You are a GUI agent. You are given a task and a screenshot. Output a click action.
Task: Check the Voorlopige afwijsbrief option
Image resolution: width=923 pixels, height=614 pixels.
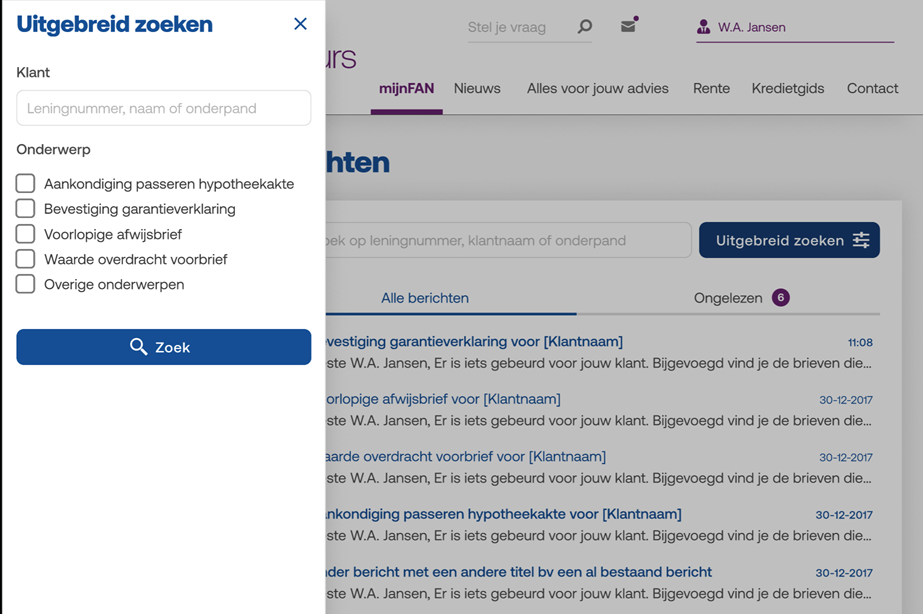click(26, 234)
